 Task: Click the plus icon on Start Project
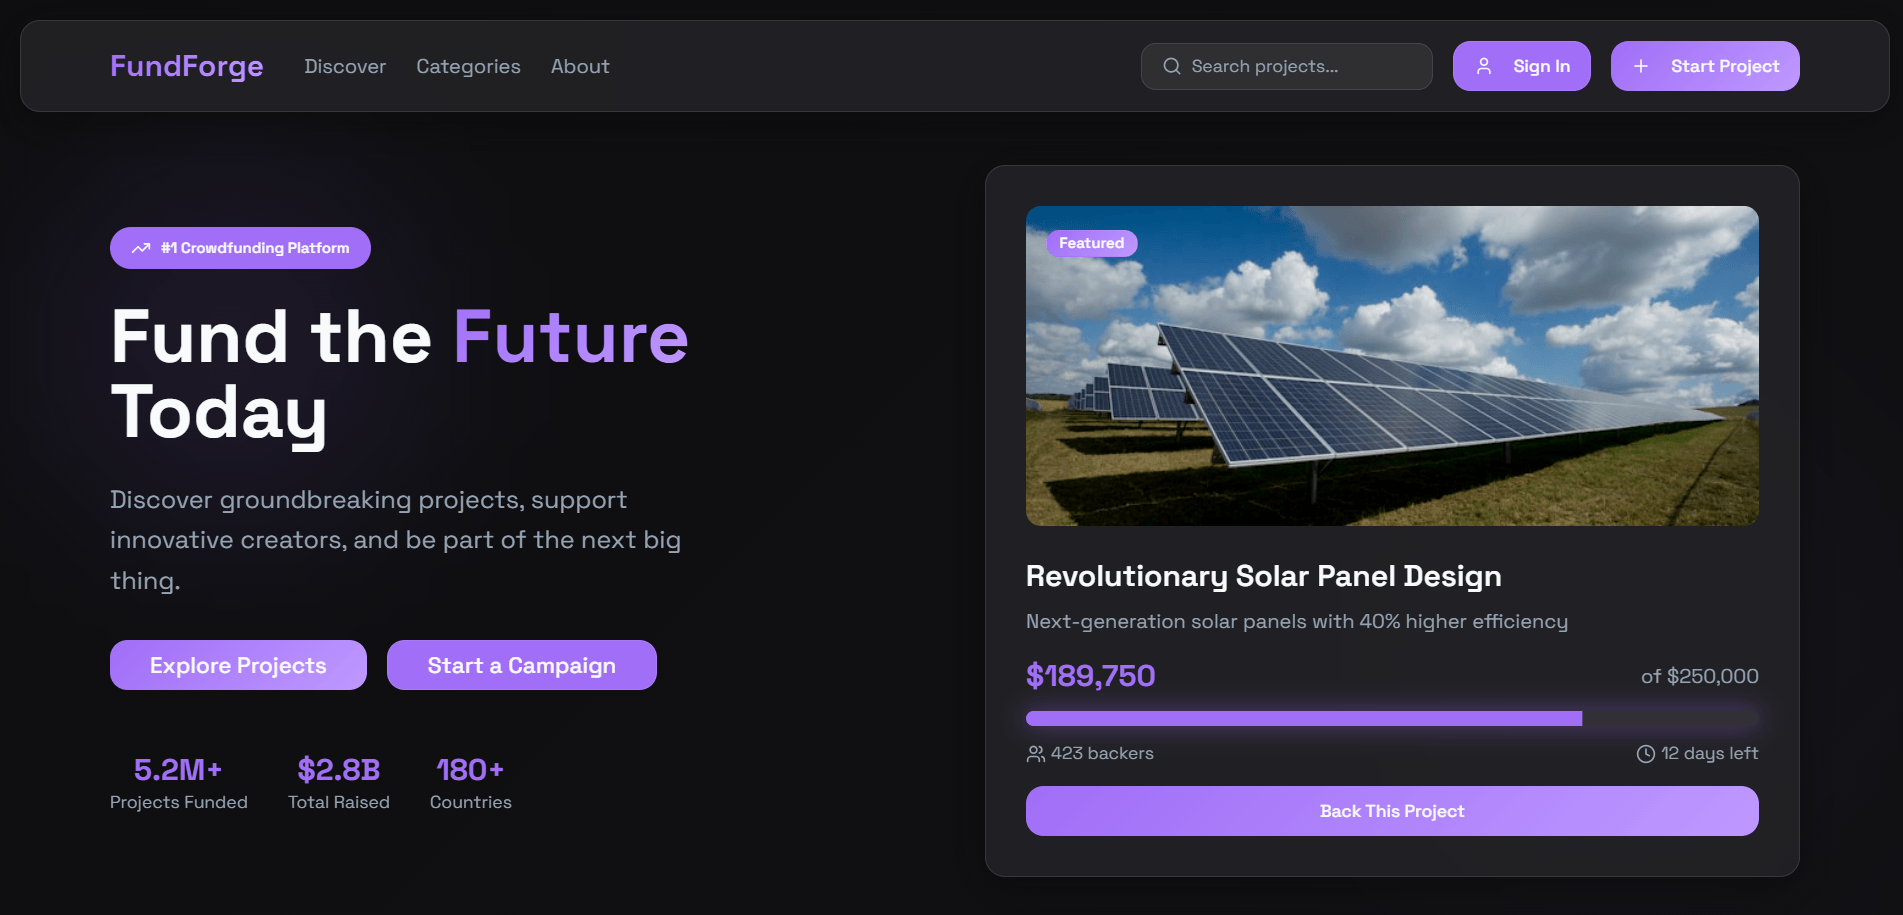coord(1639,66)
